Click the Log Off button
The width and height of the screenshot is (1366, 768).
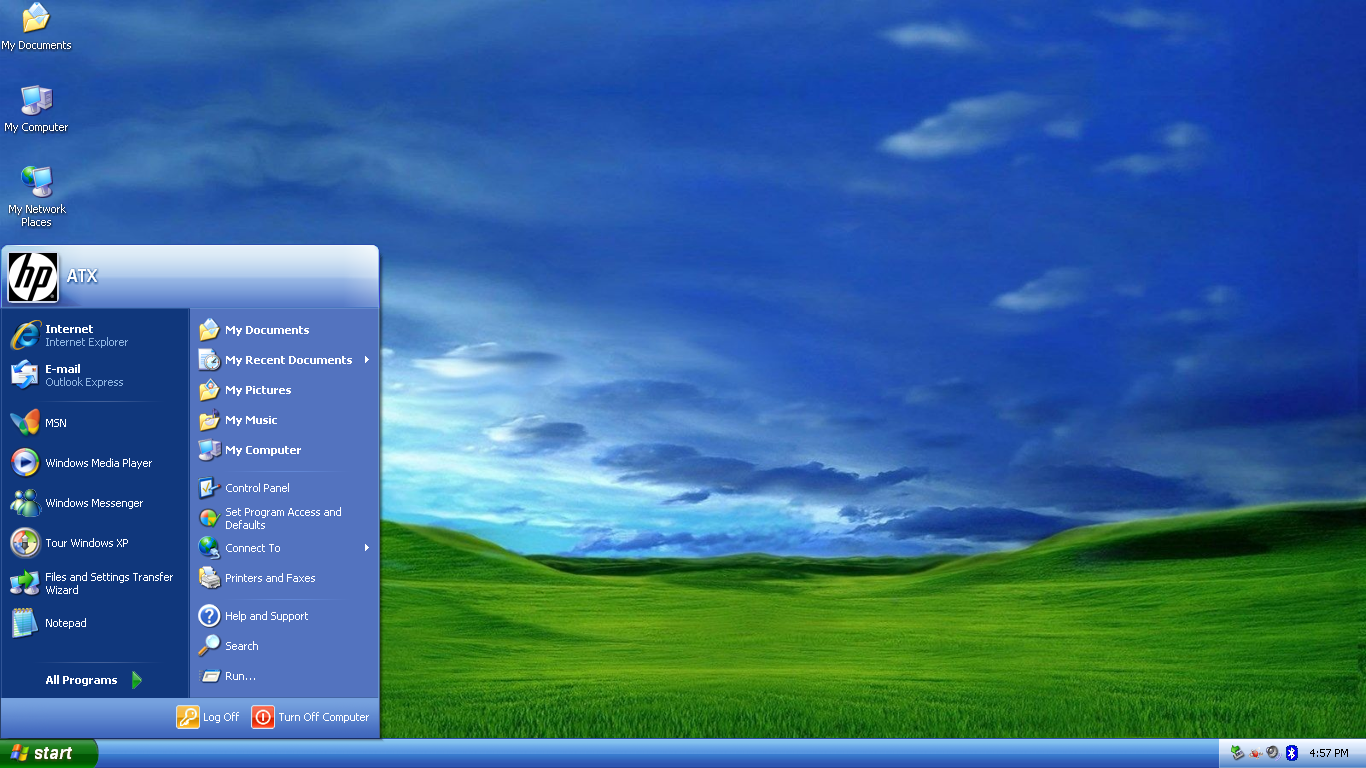tap(209, 717)
